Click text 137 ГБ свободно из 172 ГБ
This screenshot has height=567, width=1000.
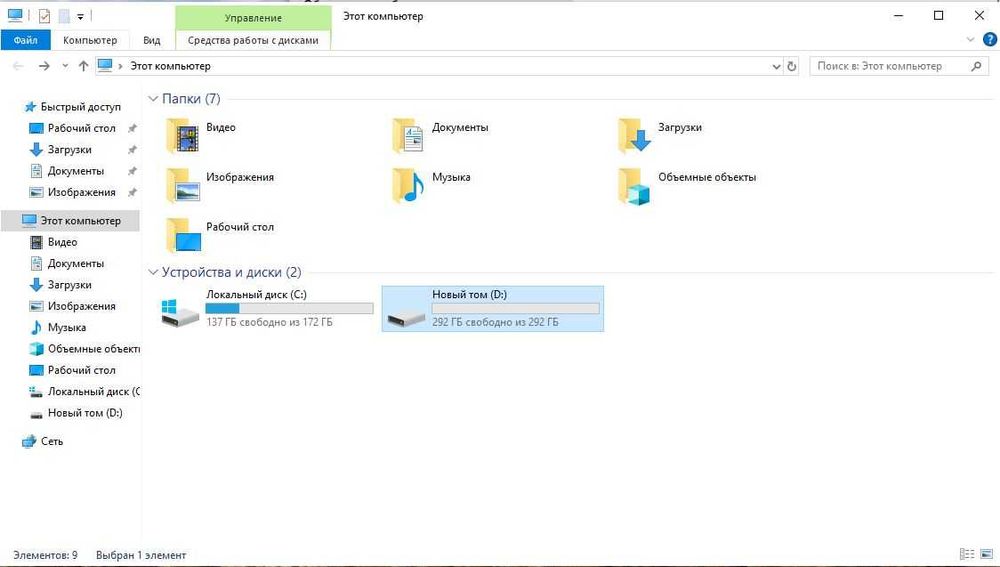click(269, 322)
